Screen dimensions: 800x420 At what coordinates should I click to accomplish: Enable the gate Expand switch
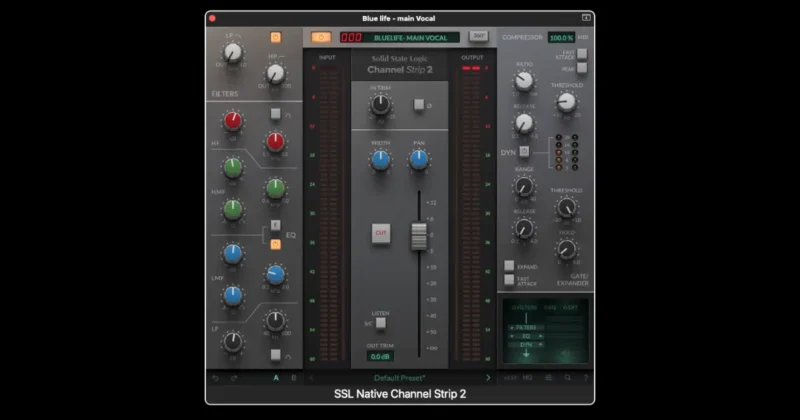[x=509, y=266]
